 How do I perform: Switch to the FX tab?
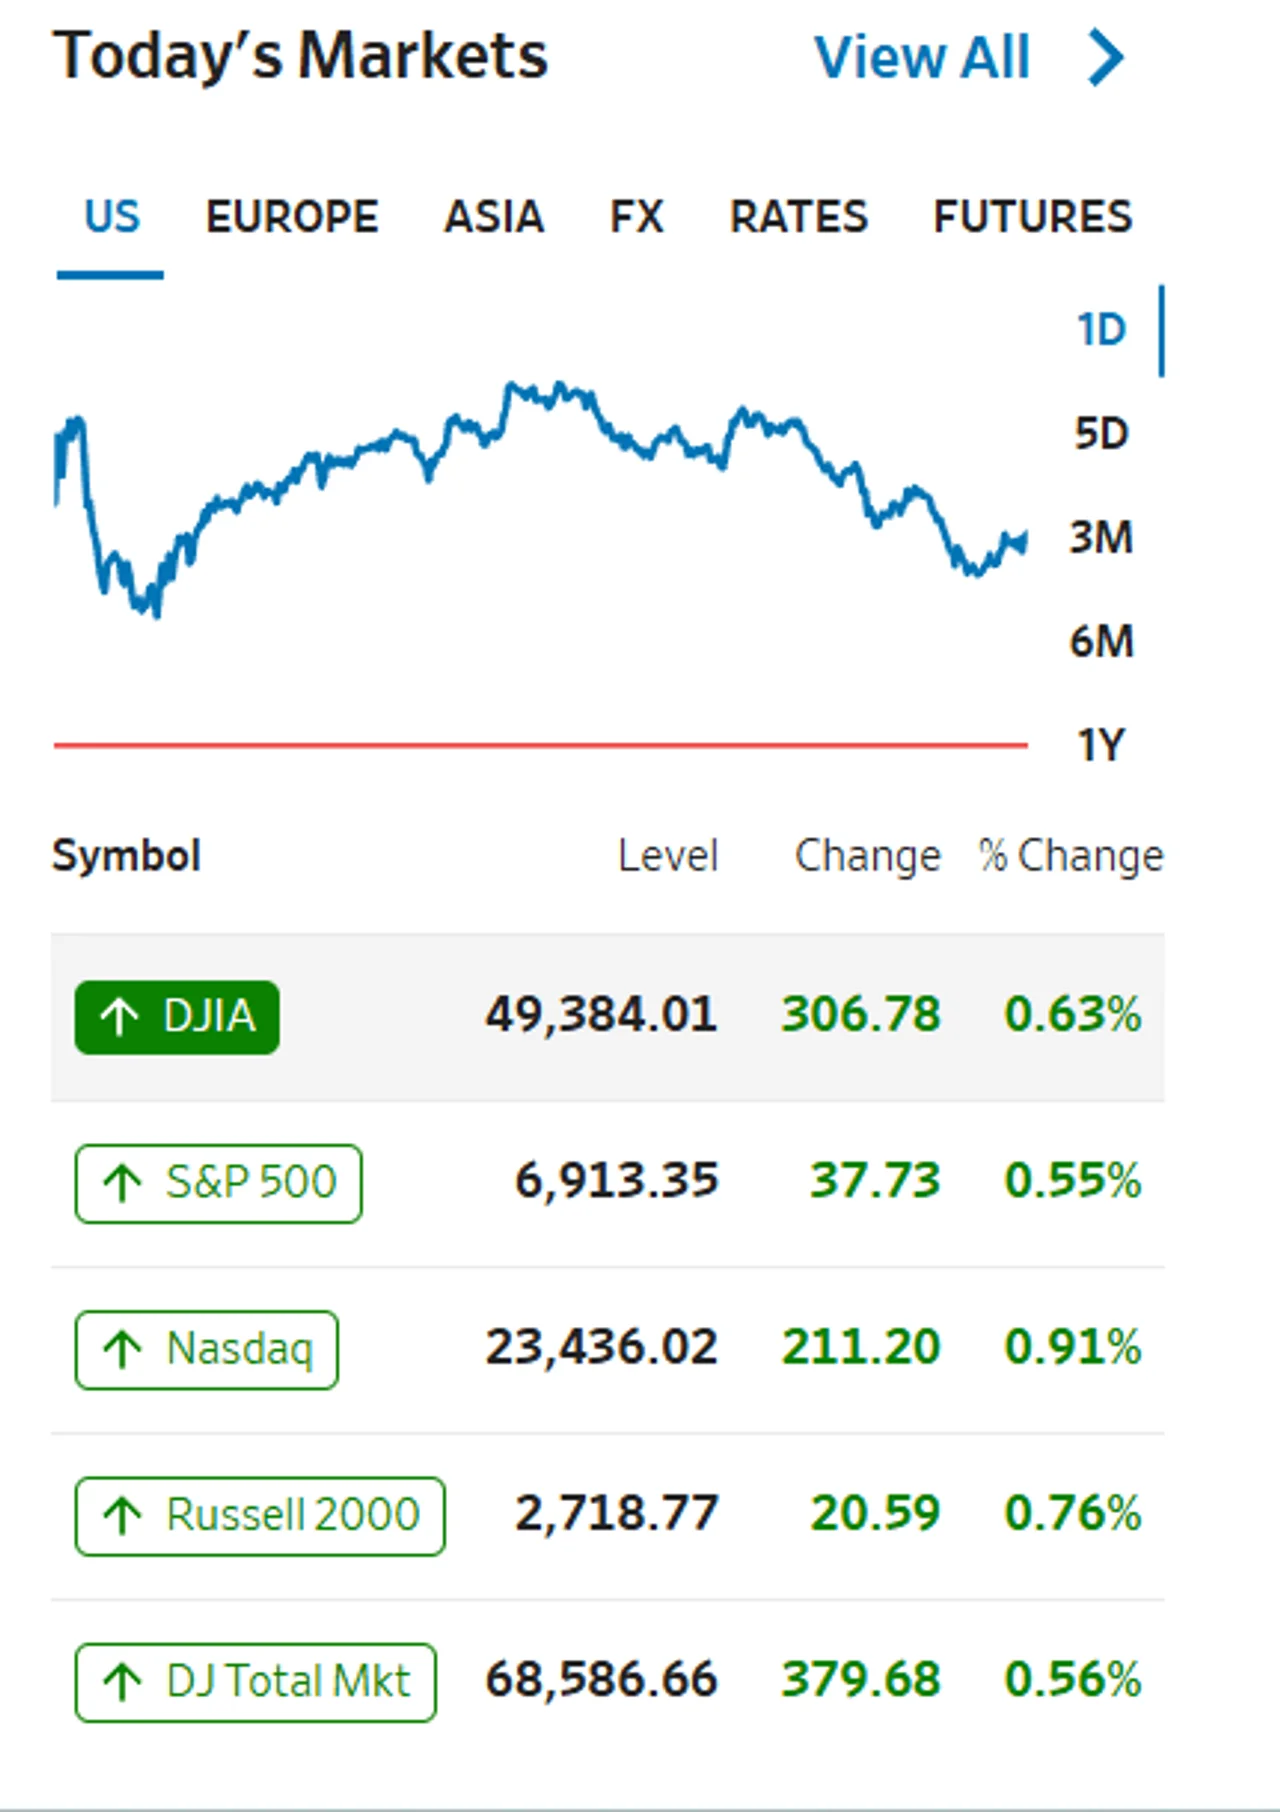pos(637,217)
